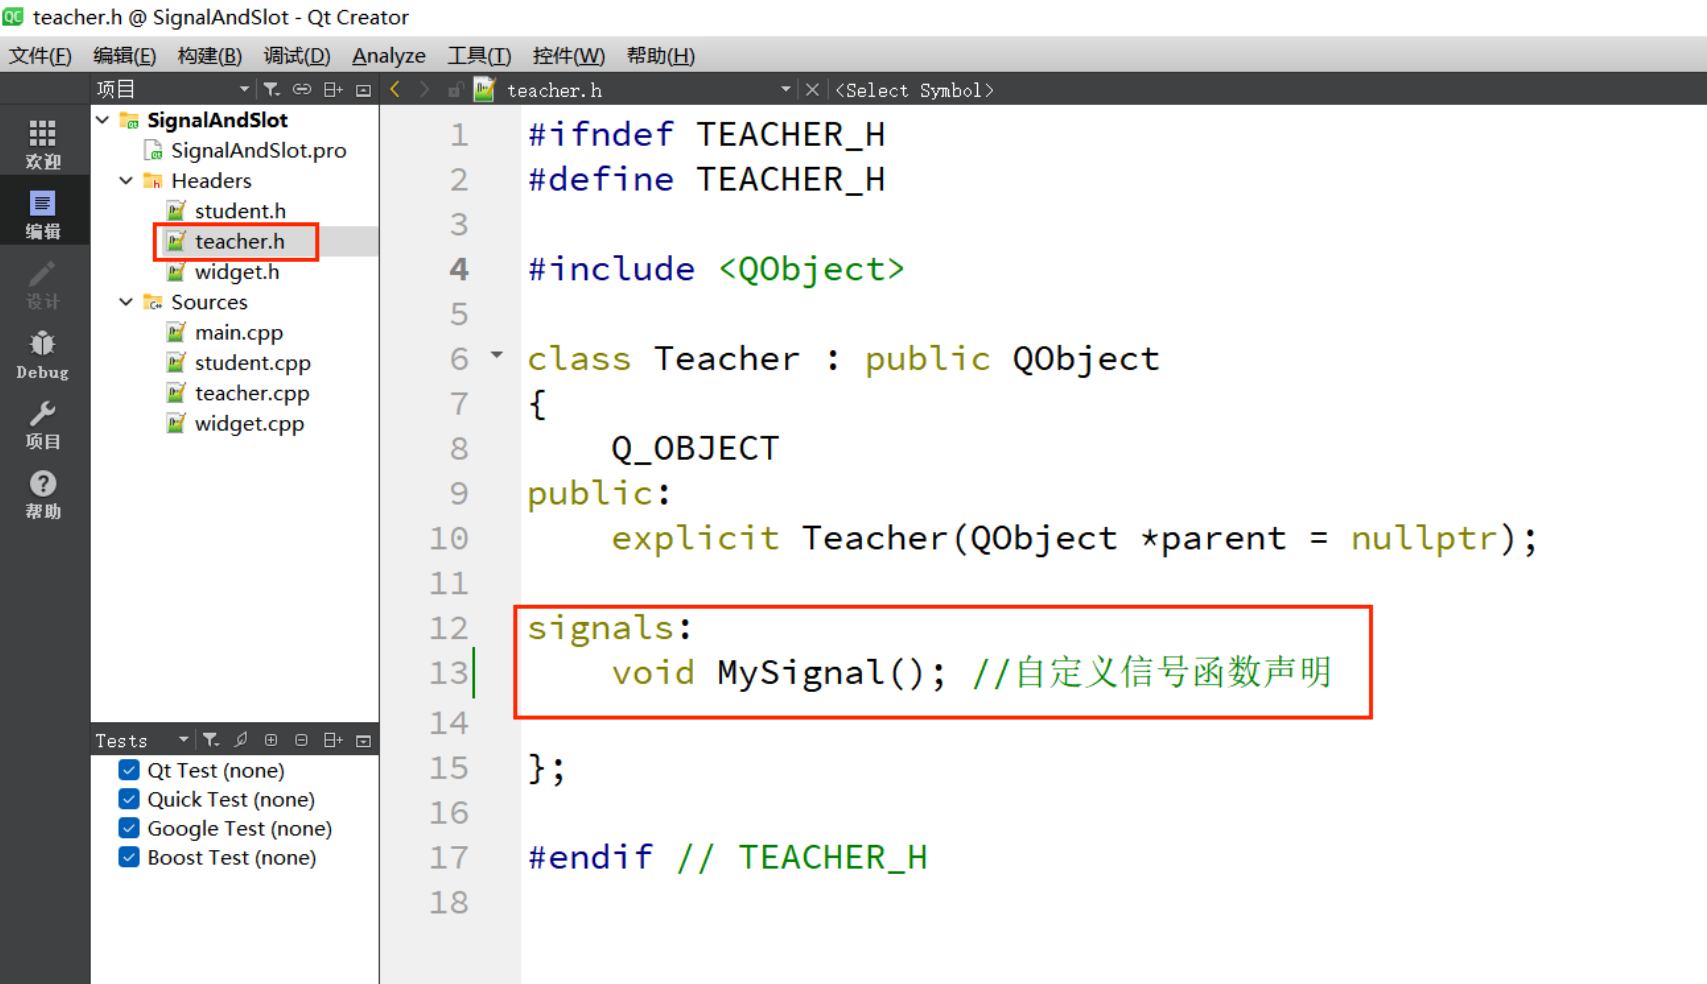This screenshot has width=1707, height=984.
Task: Select teacher.h in project tree
Action: [239, 241]
